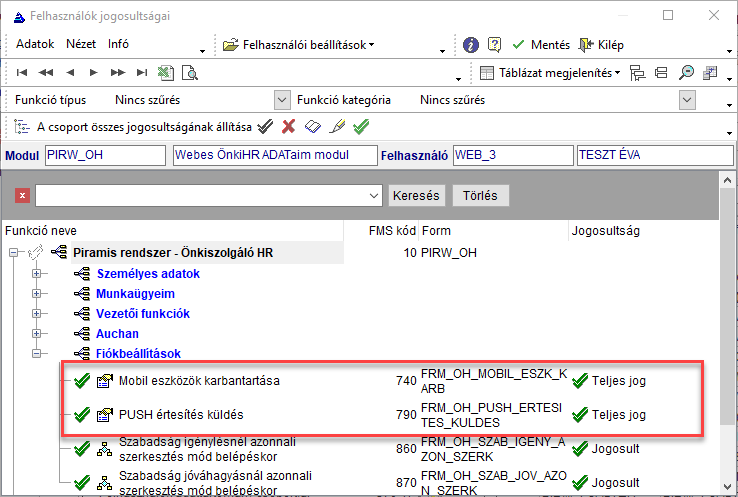Toggle permission check for Mobil eszközök karbantartása
The height and width of the screenshot is (497, 738).
click(x=82, y=381)
